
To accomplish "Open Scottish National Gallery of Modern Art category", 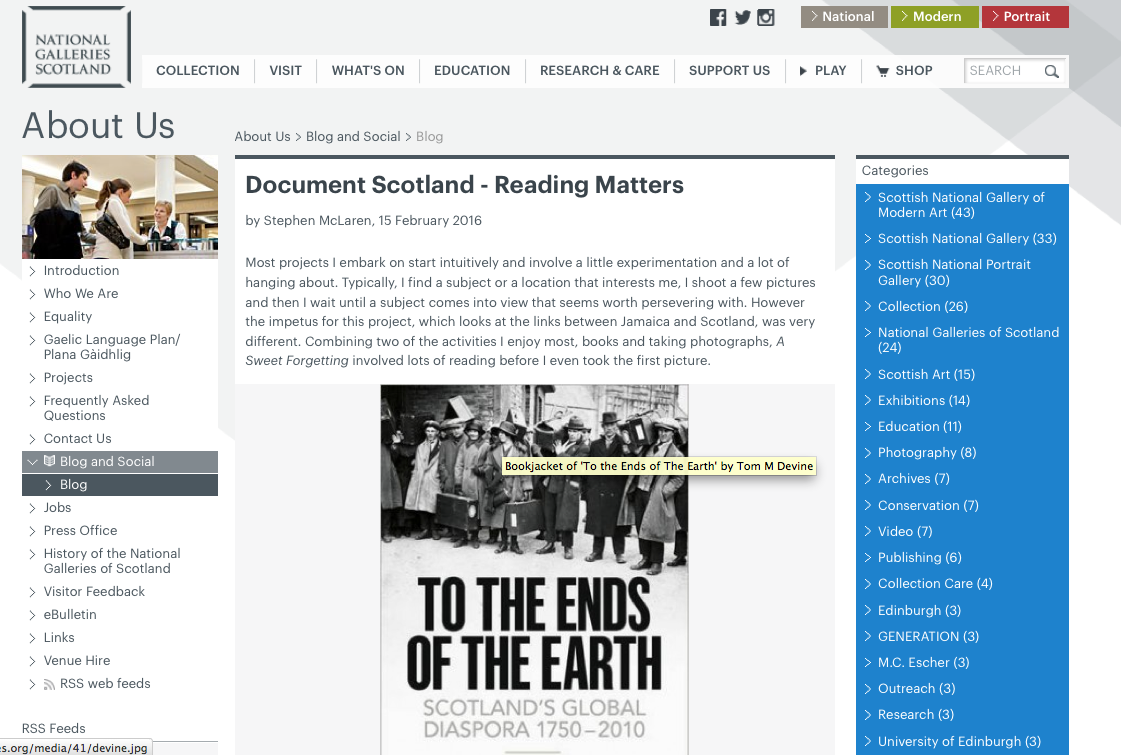I will (x=961, y=205).
